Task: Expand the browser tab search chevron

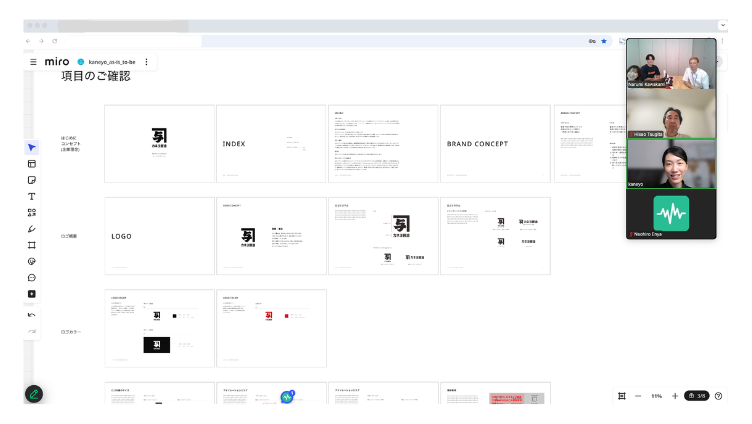Action: click(x=723, y=25)
